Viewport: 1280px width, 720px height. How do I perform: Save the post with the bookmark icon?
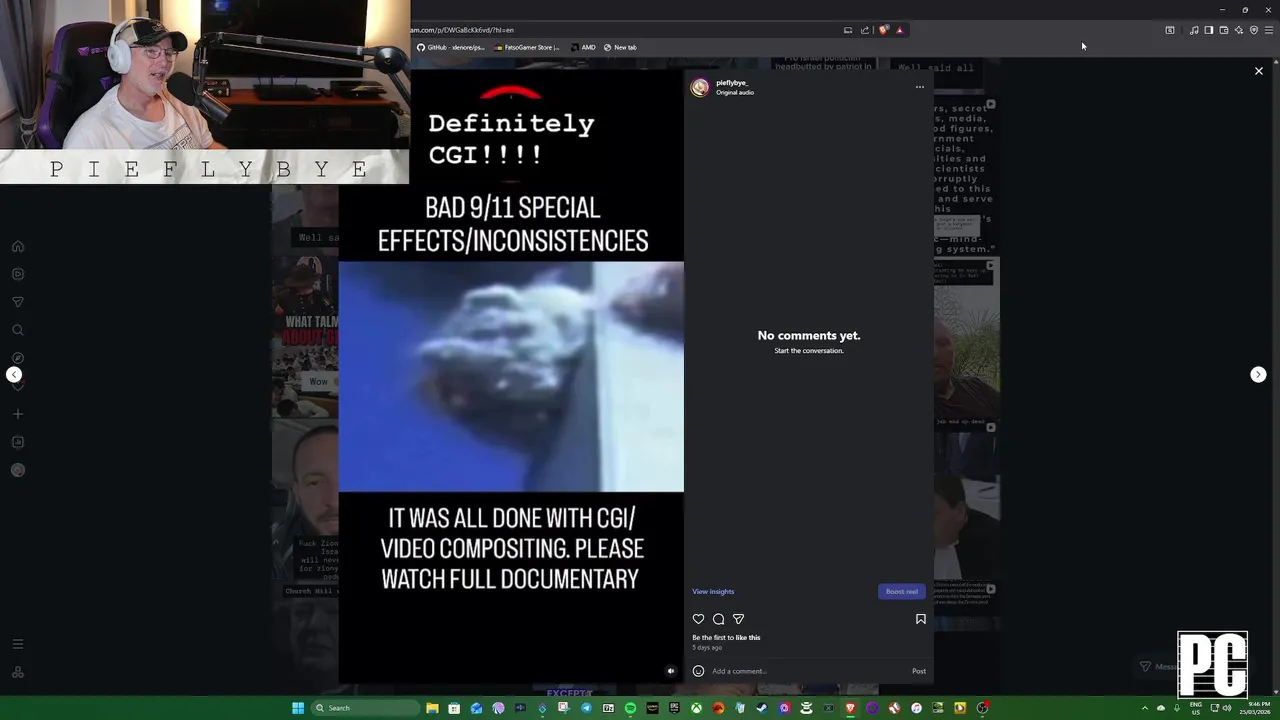(x=921, y=619)
